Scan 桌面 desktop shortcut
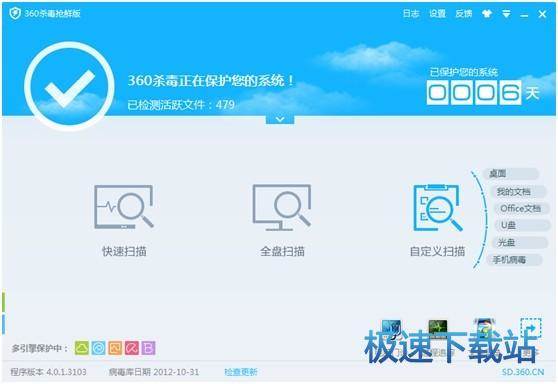The image size is (558, 384). (511, 173)
